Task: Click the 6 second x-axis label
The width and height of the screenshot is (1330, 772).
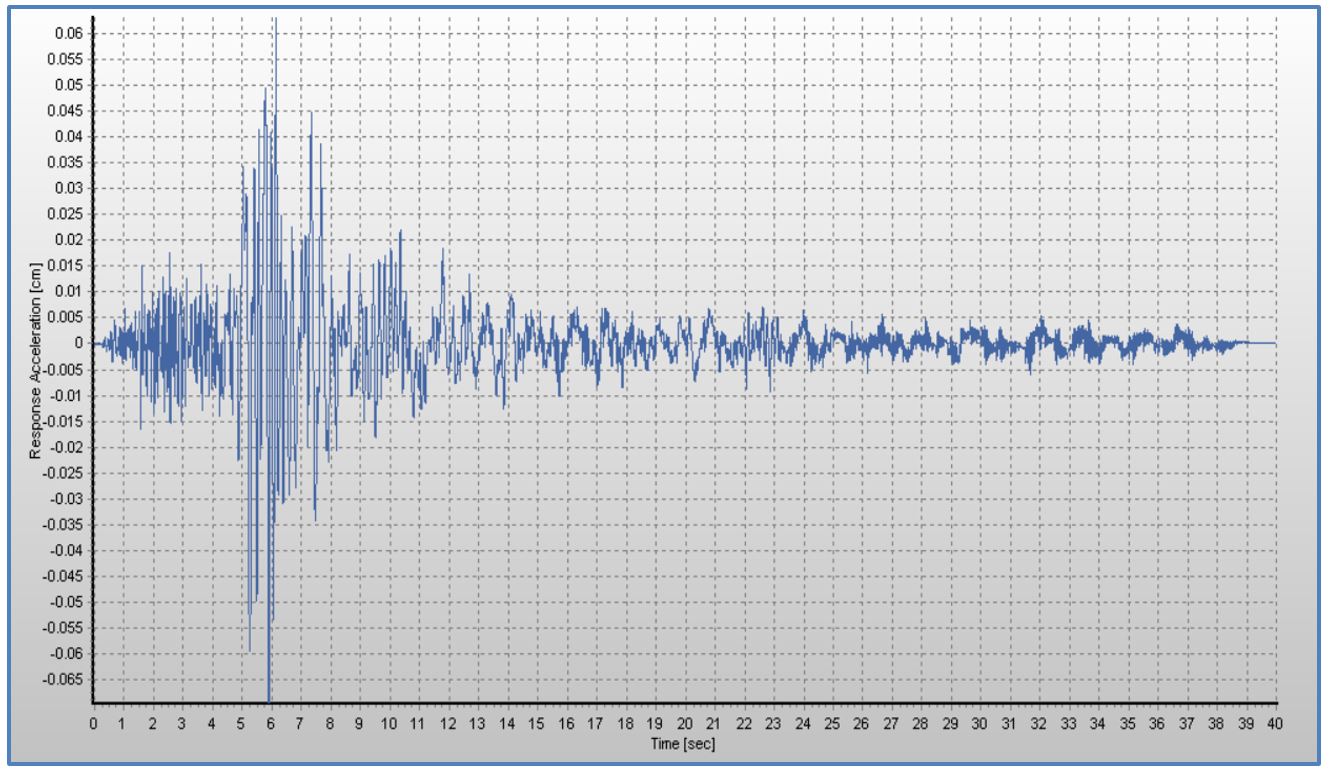Action: (270, 723)
